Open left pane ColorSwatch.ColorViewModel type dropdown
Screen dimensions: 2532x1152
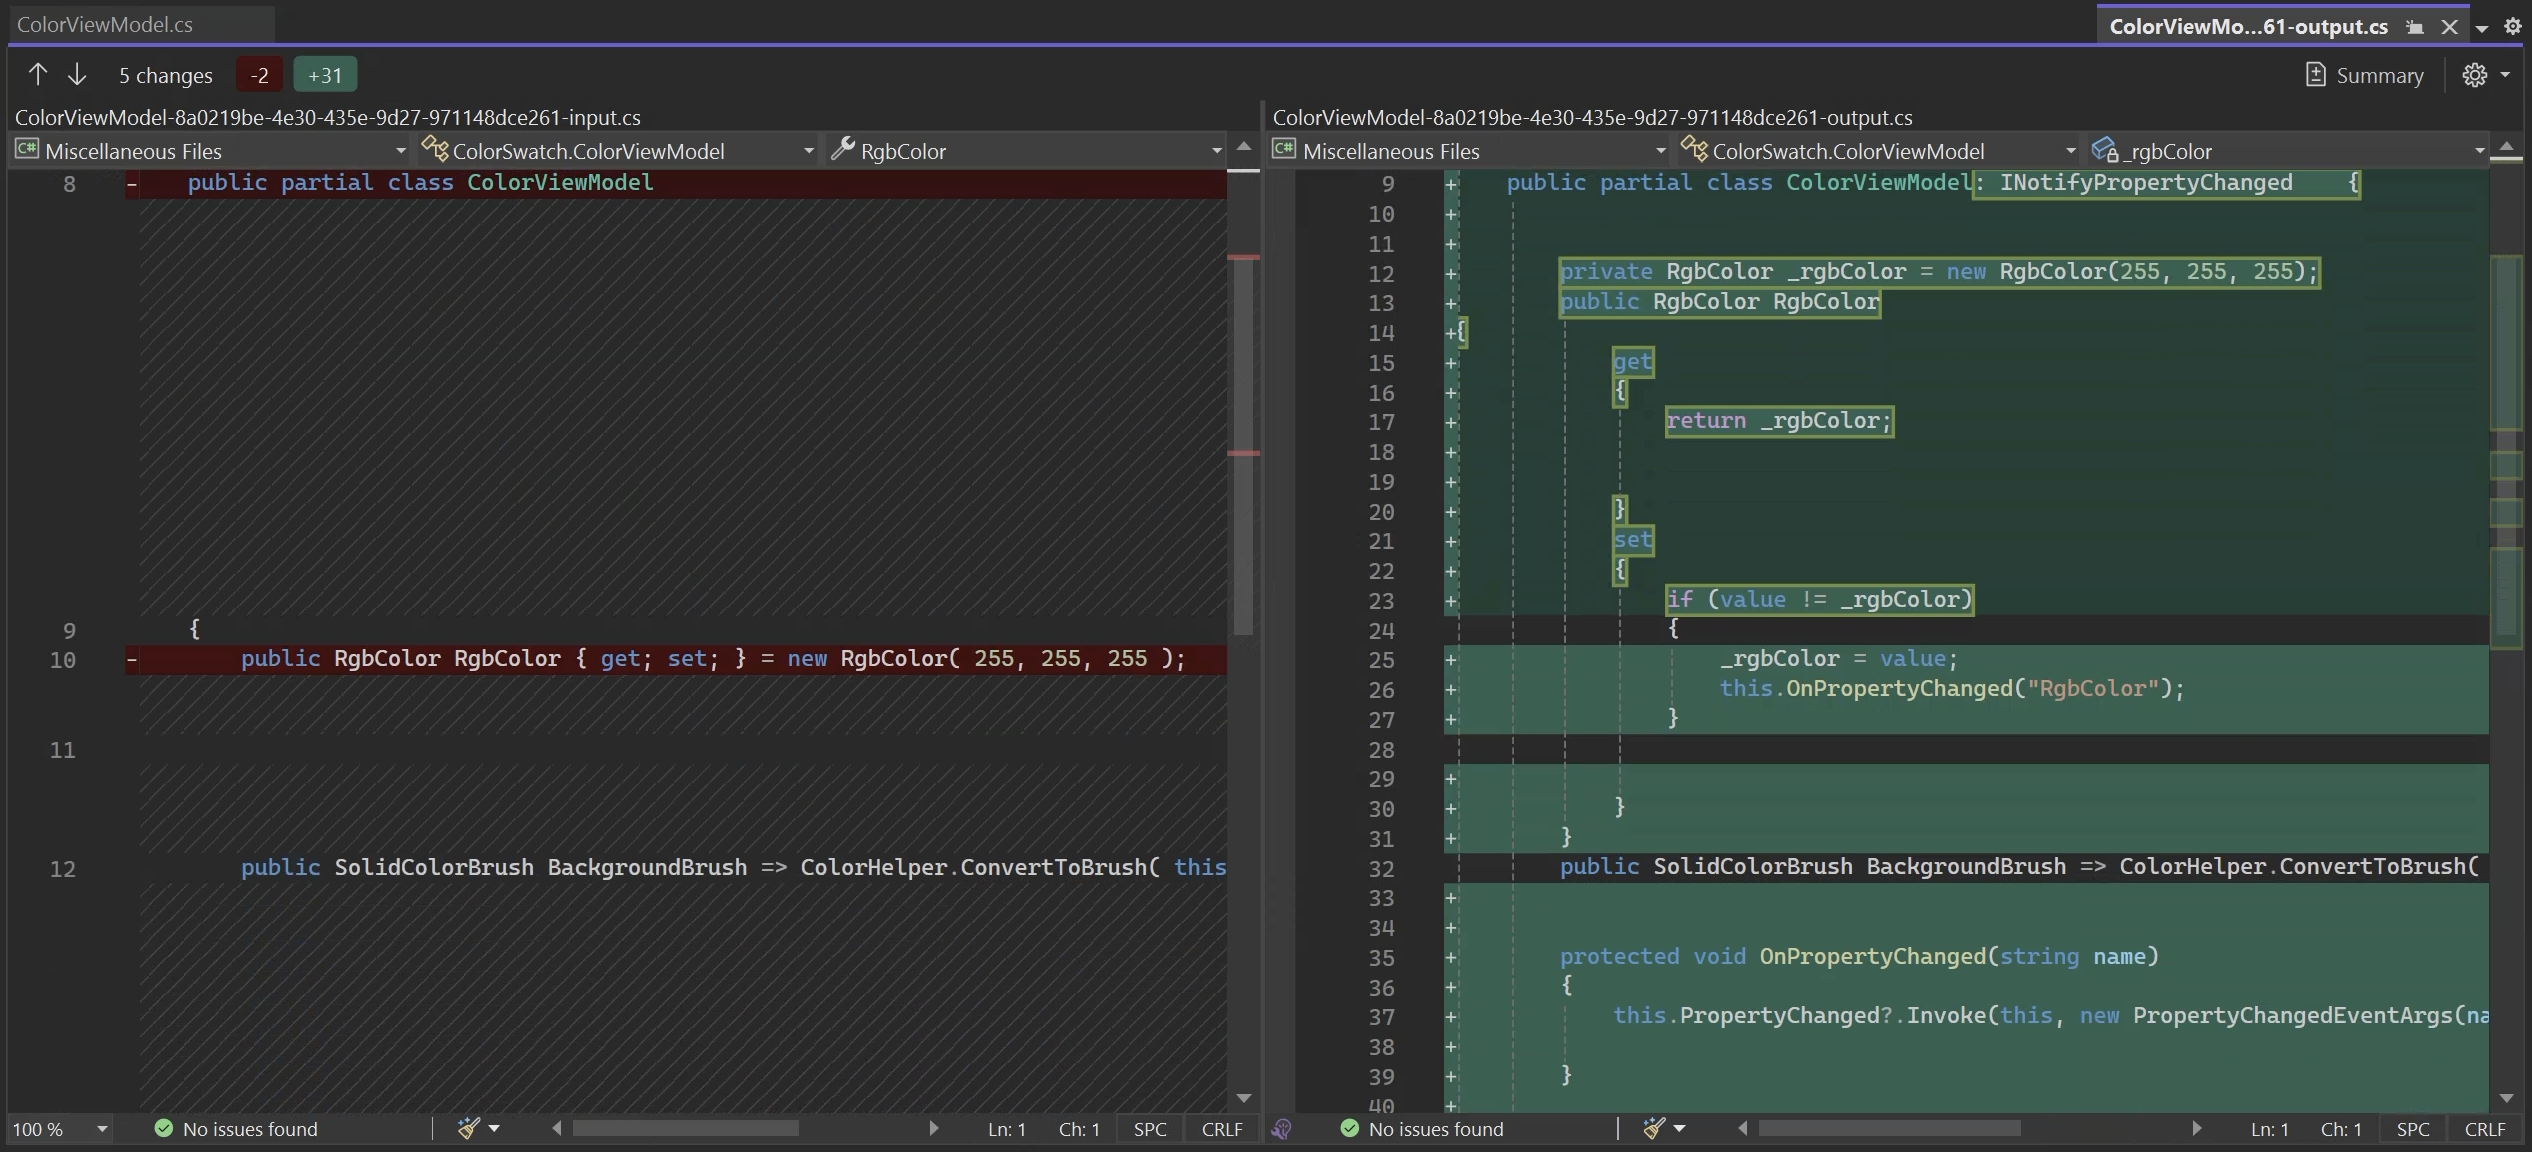[617, 151]
